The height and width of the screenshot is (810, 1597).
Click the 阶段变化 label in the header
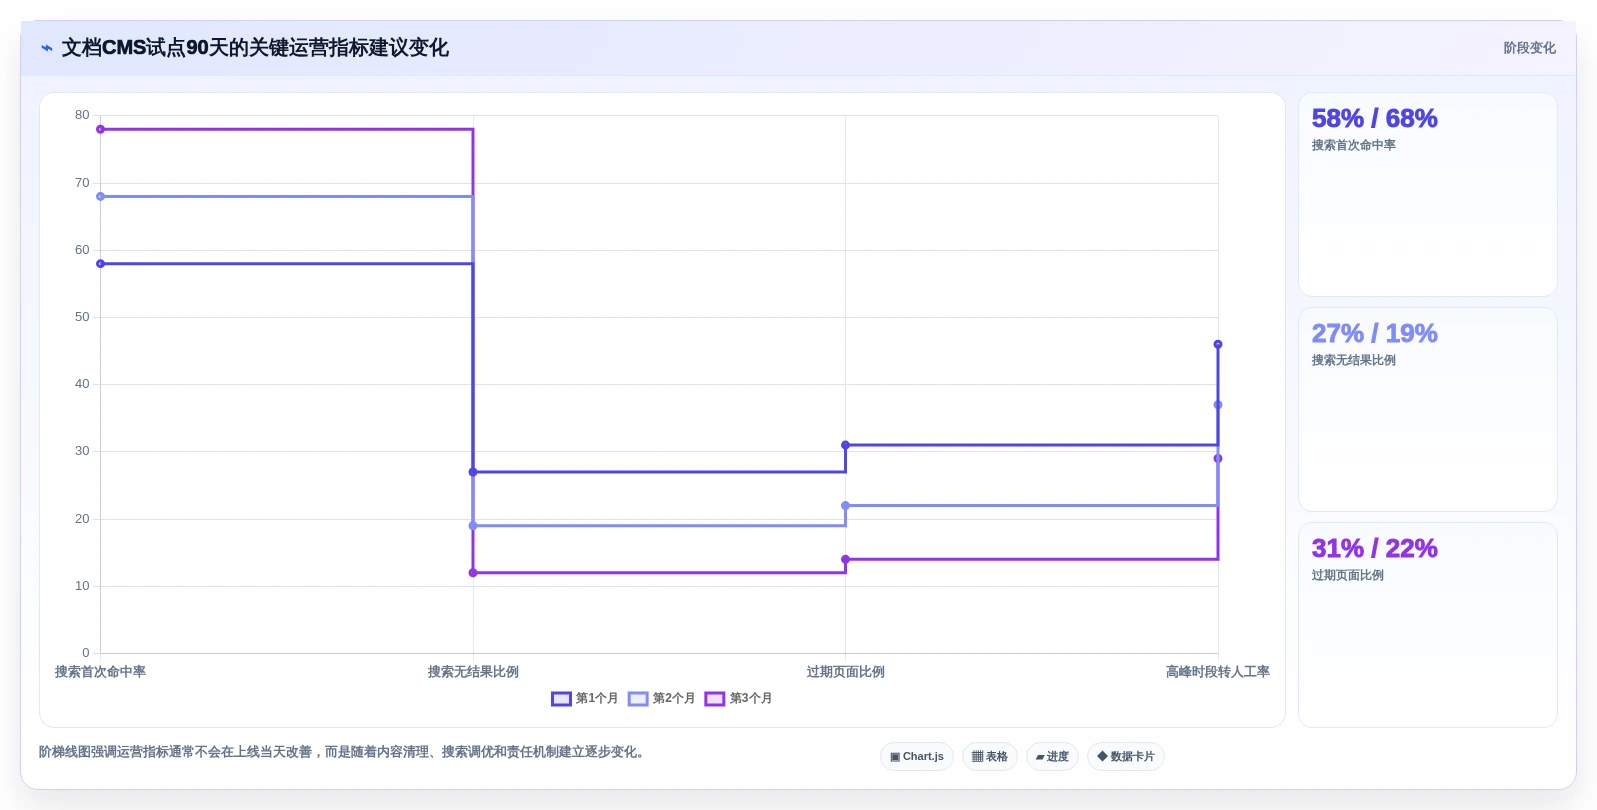[x=1529, y=48]
